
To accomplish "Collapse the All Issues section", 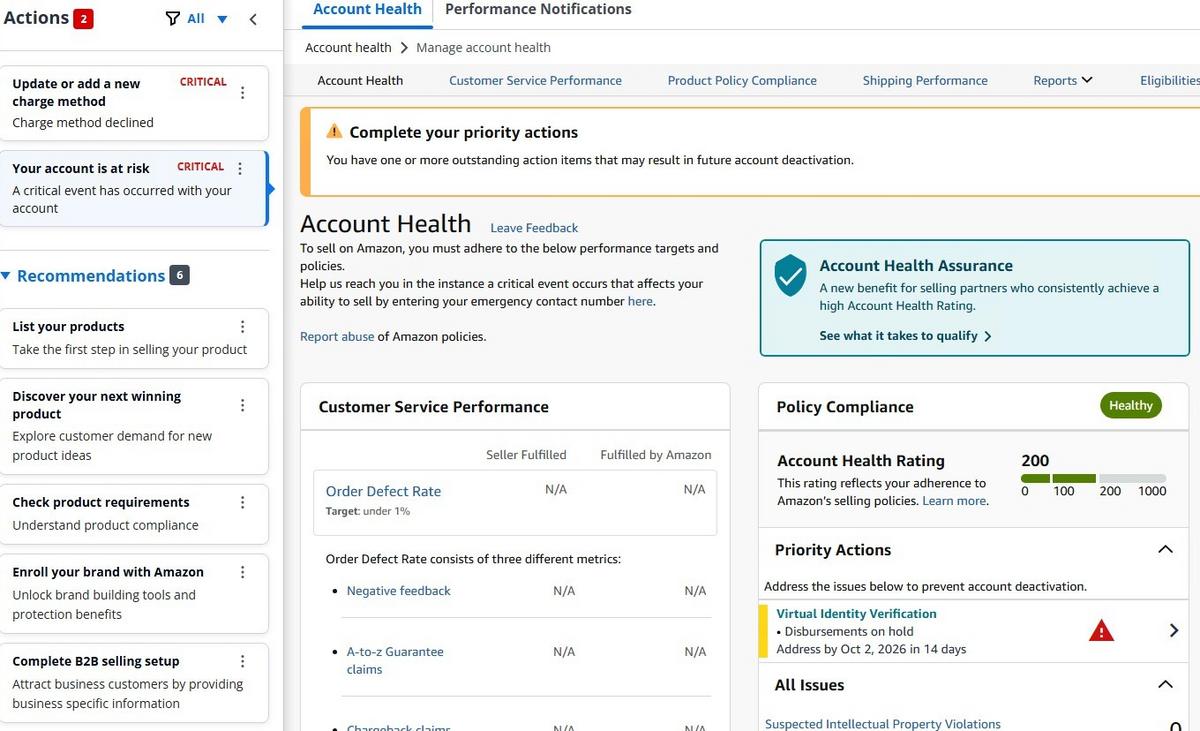I will coord(1165,685).
